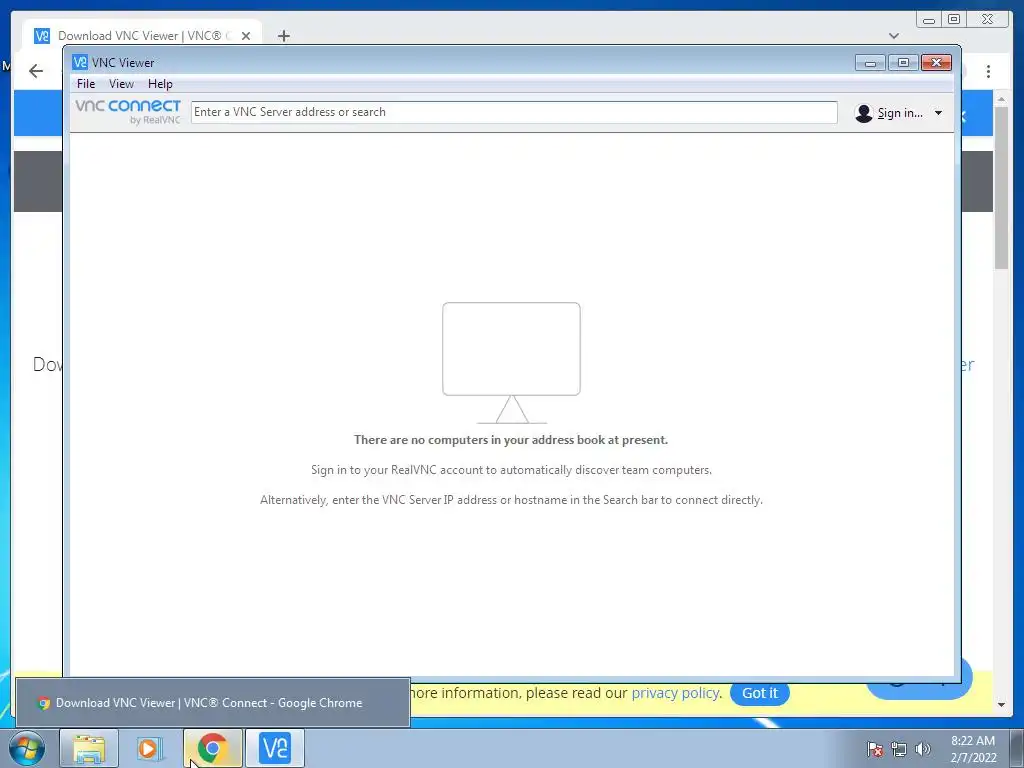This screenshot has width=1024, height=768.
Task: Open Chrome tab search chevron
Action: [894, 36]
